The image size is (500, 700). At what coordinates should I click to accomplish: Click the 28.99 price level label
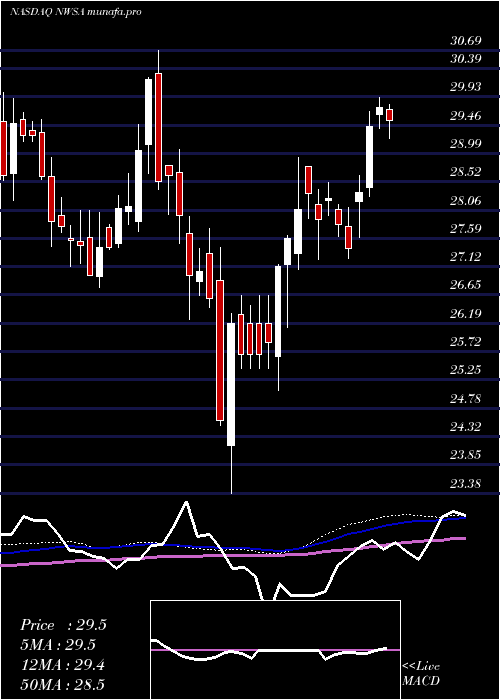click(466, 144)
